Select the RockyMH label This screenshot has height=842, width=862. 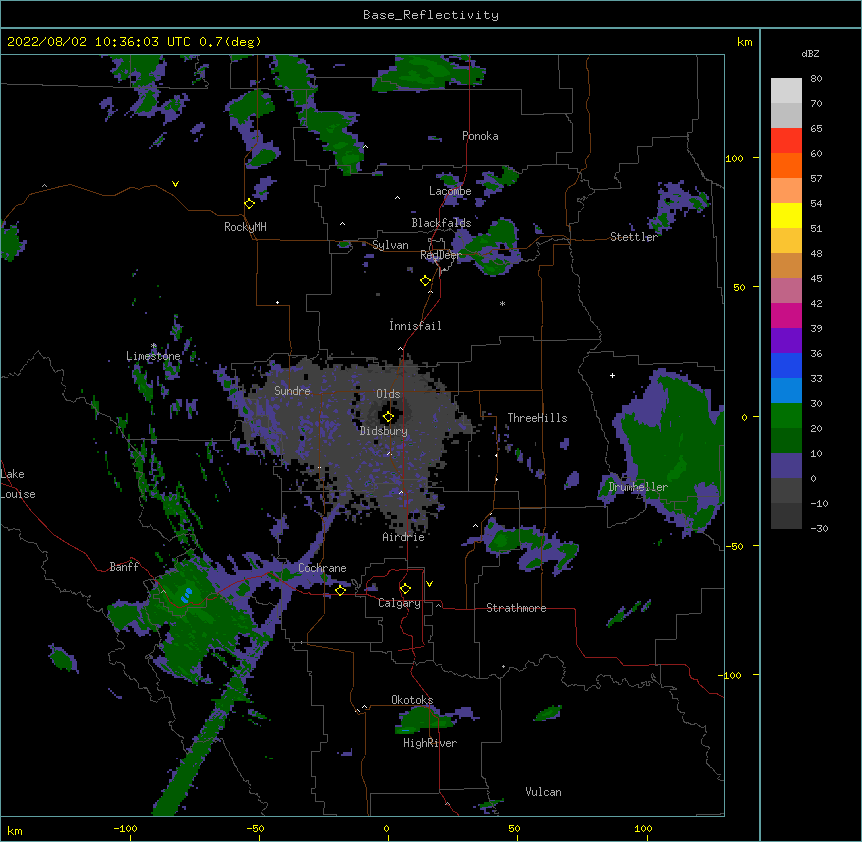click(245, 227)
